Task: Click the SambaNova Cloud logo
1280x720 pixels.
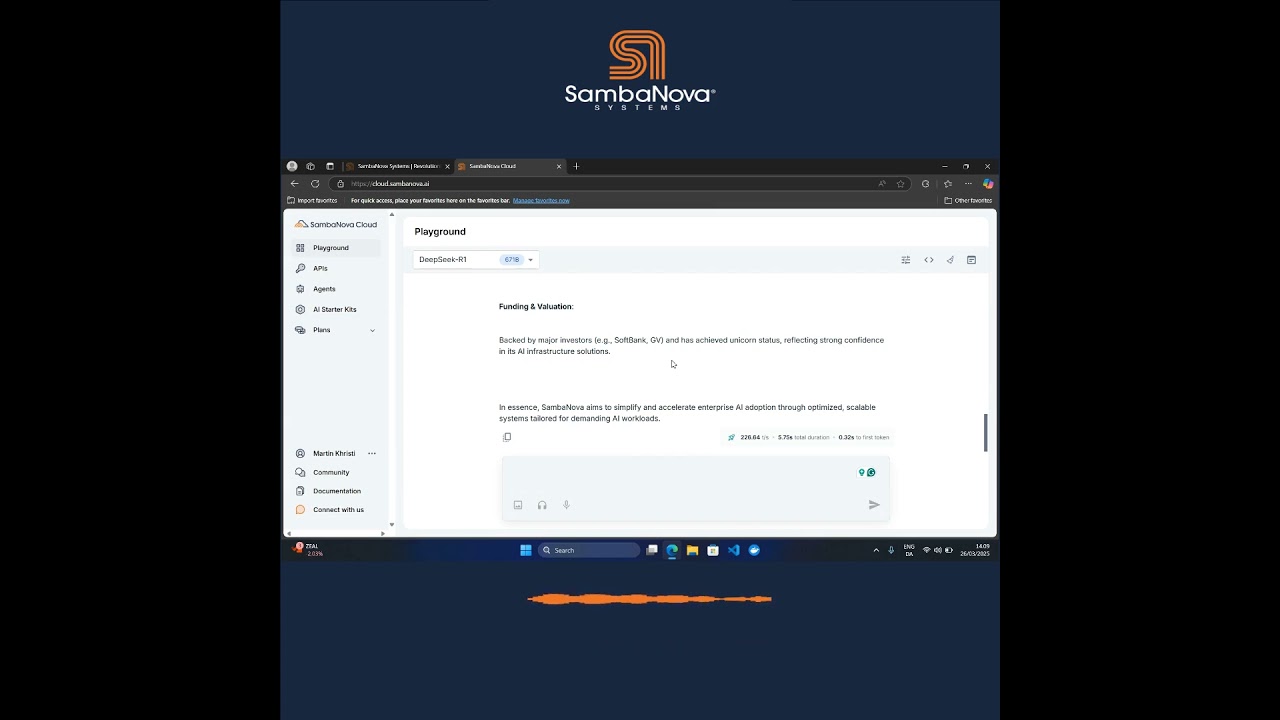Action: point(336,225)
